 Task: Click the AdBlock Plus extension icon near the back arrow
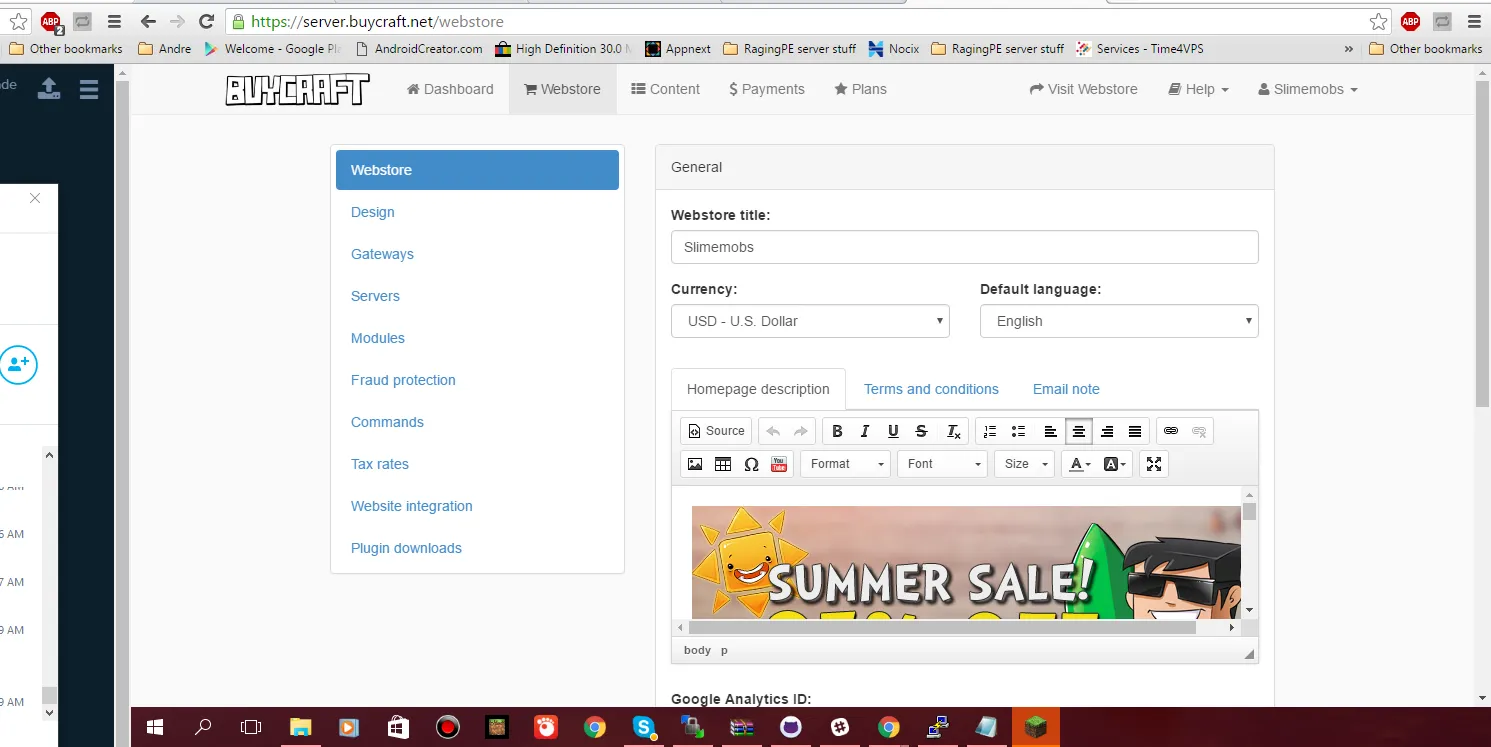(51, 21)
